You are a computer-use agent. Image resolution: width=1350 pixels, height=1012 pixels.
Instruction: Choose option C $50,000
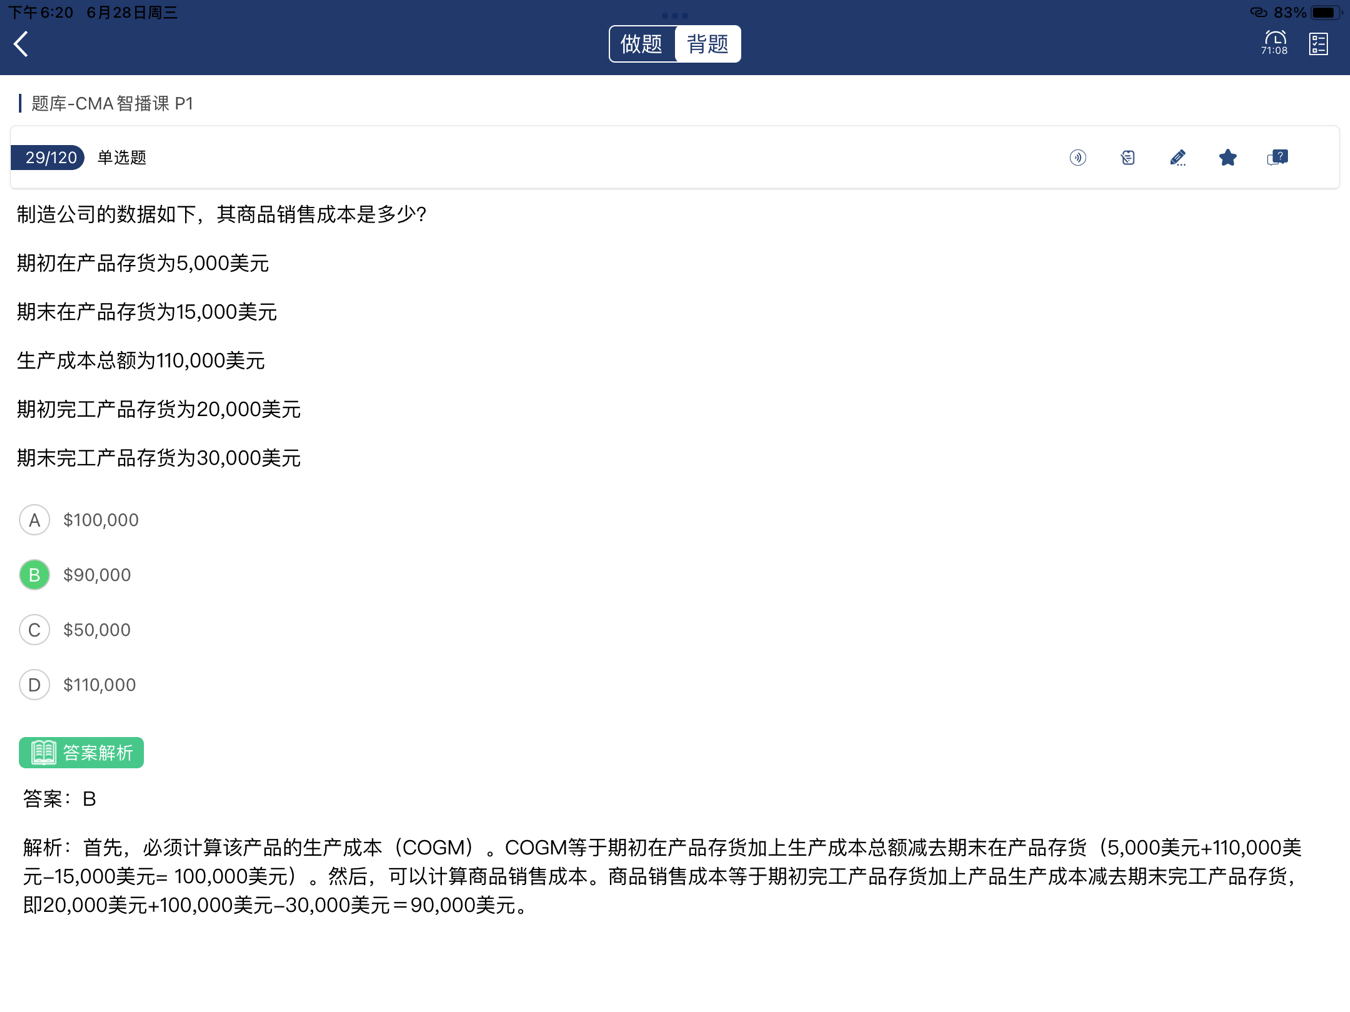point(35,630)
